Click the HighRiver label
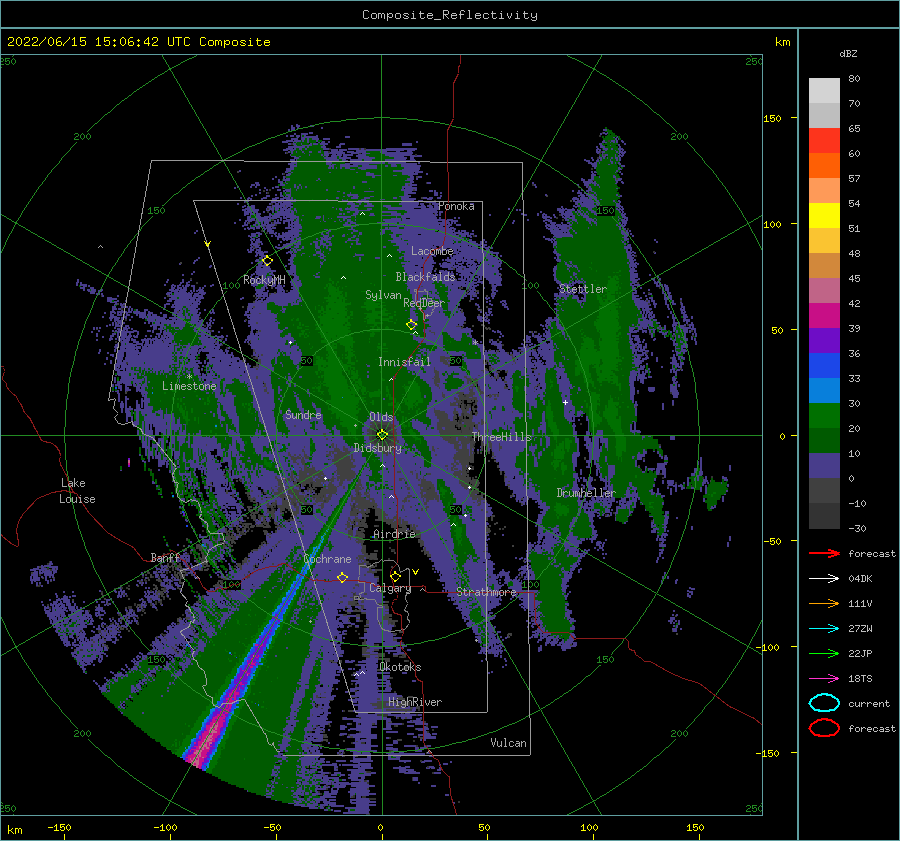The width and height of the screenshot is (900, 841). (x=415, y=702)
